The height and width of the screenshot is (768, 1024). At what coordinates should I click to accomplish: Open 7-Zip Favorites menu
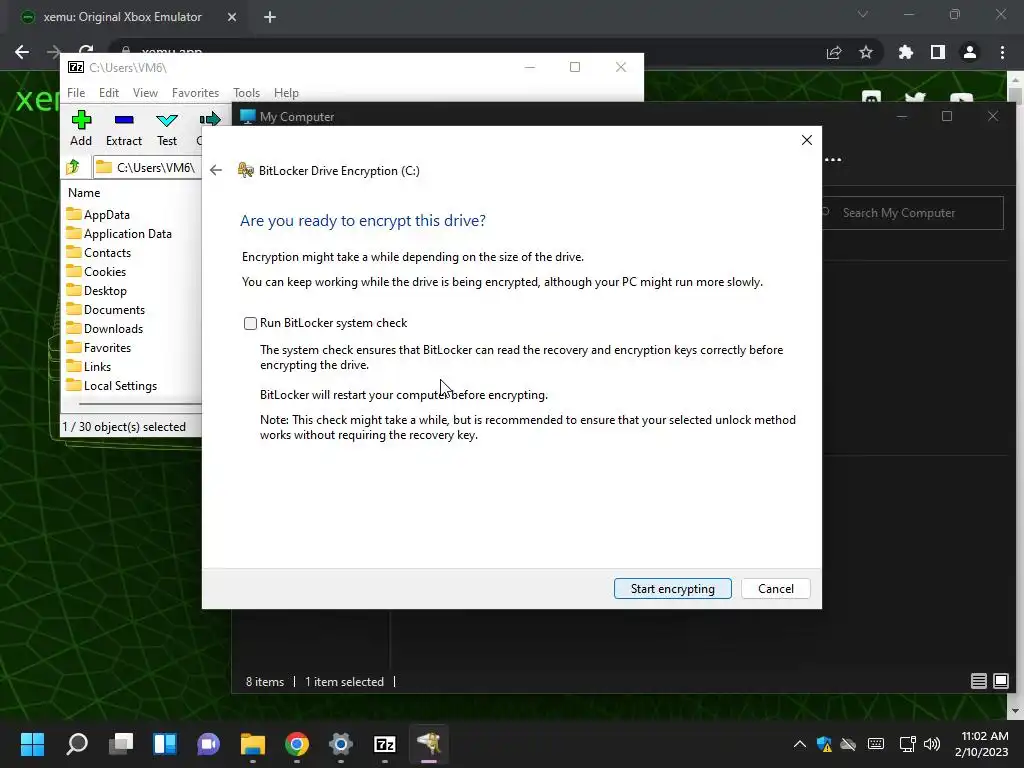click(195, 93)
